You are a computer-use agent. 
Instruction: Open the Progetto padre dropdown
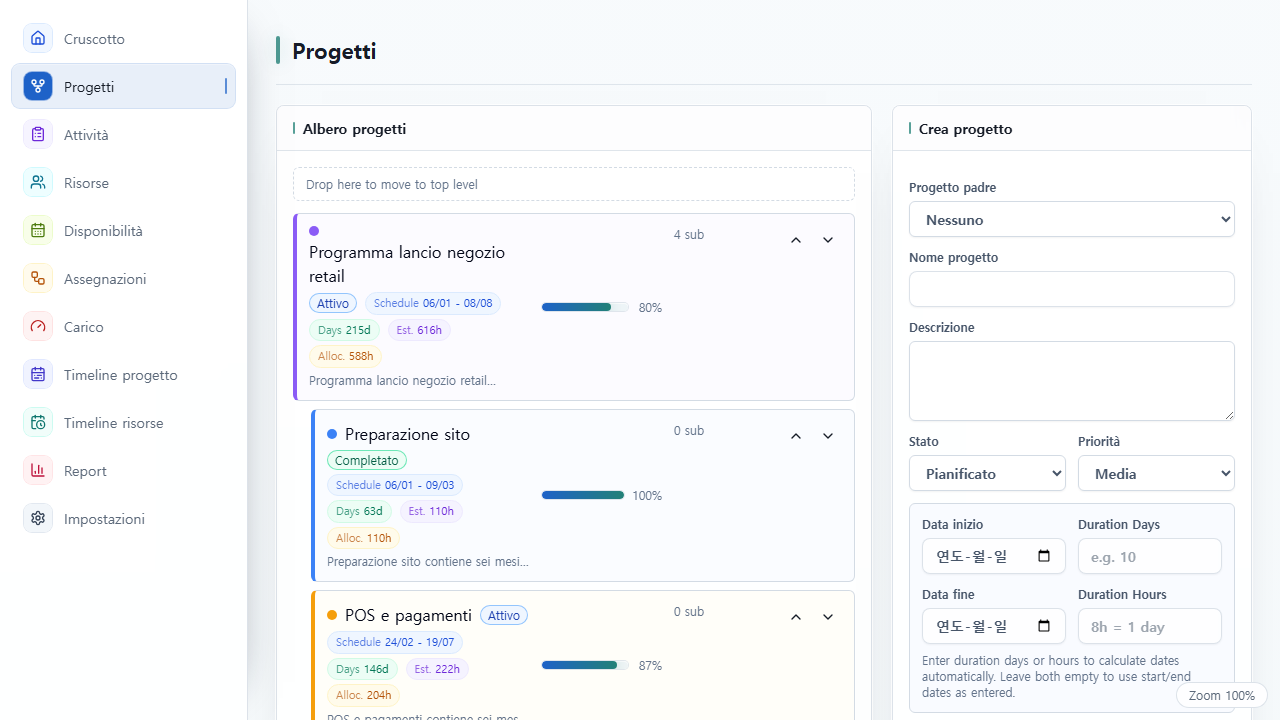coord(1072,219)
